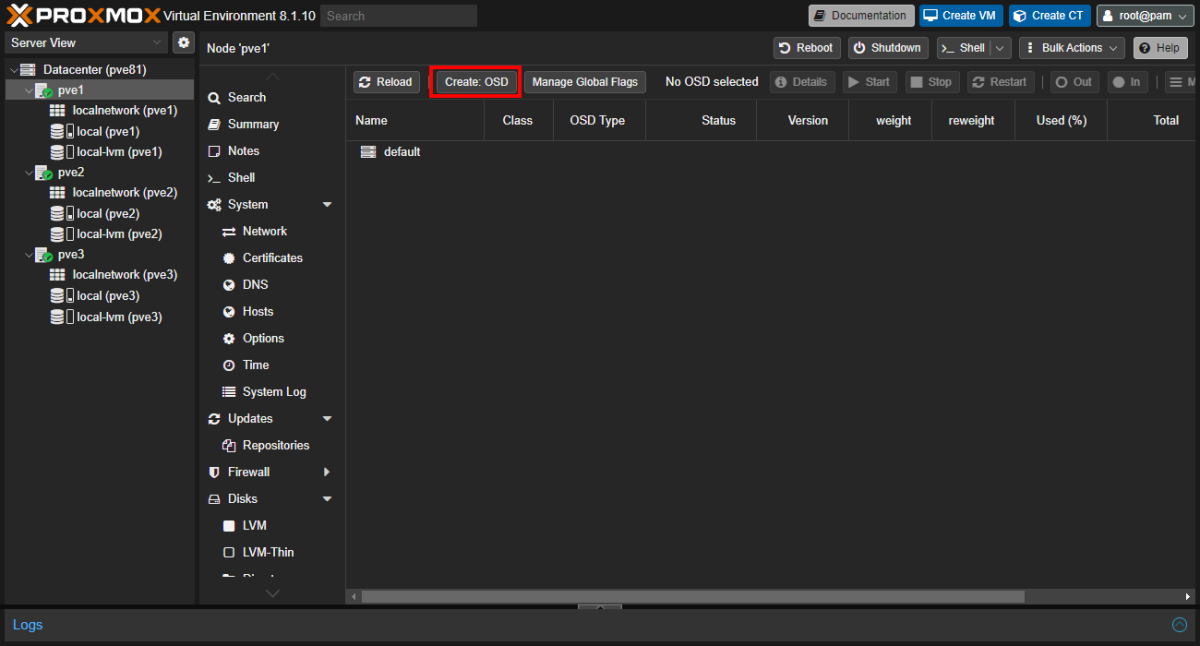This screenshot has height=646, width=1200.
Task: Open the LVM-Thin disks item
Action: tap(270, 552)
